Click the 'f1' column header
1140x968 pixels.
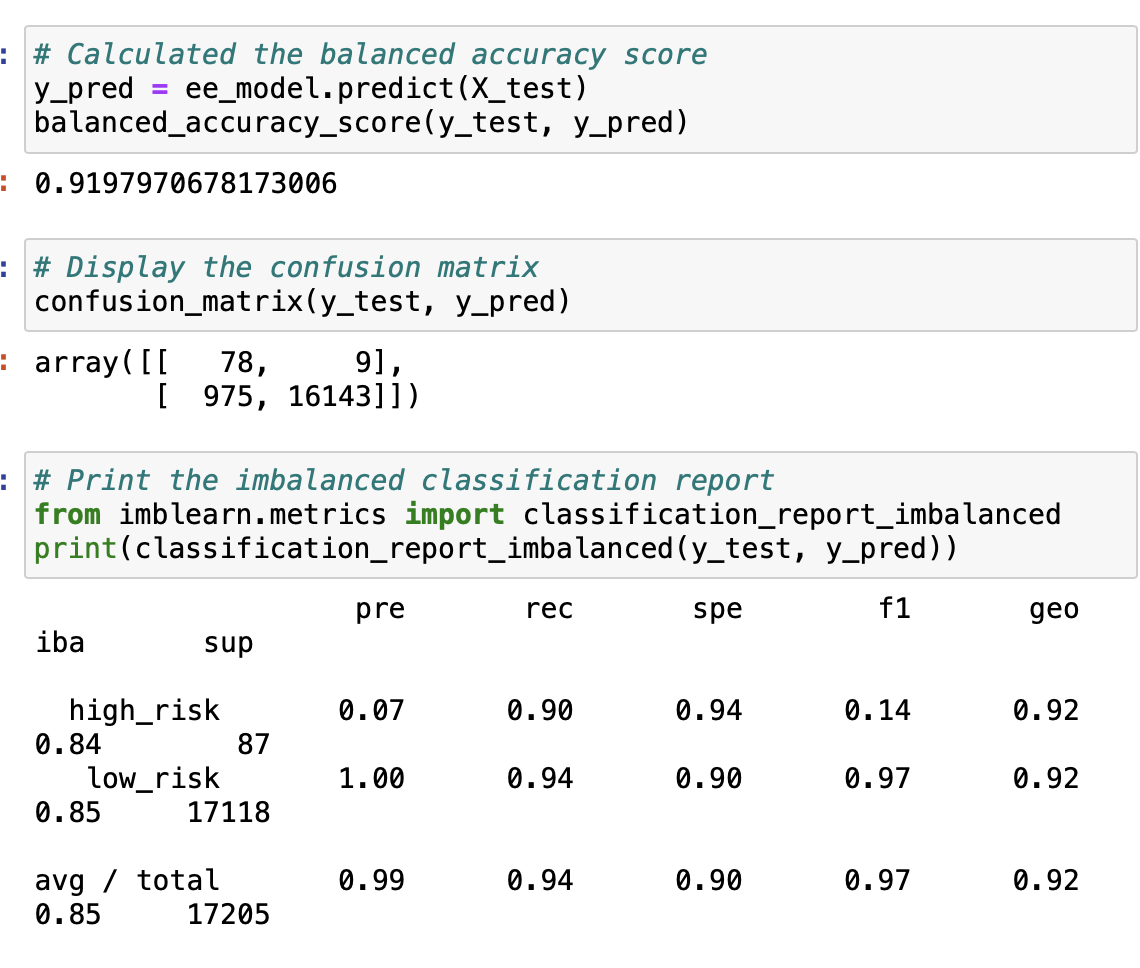[894, 608]
